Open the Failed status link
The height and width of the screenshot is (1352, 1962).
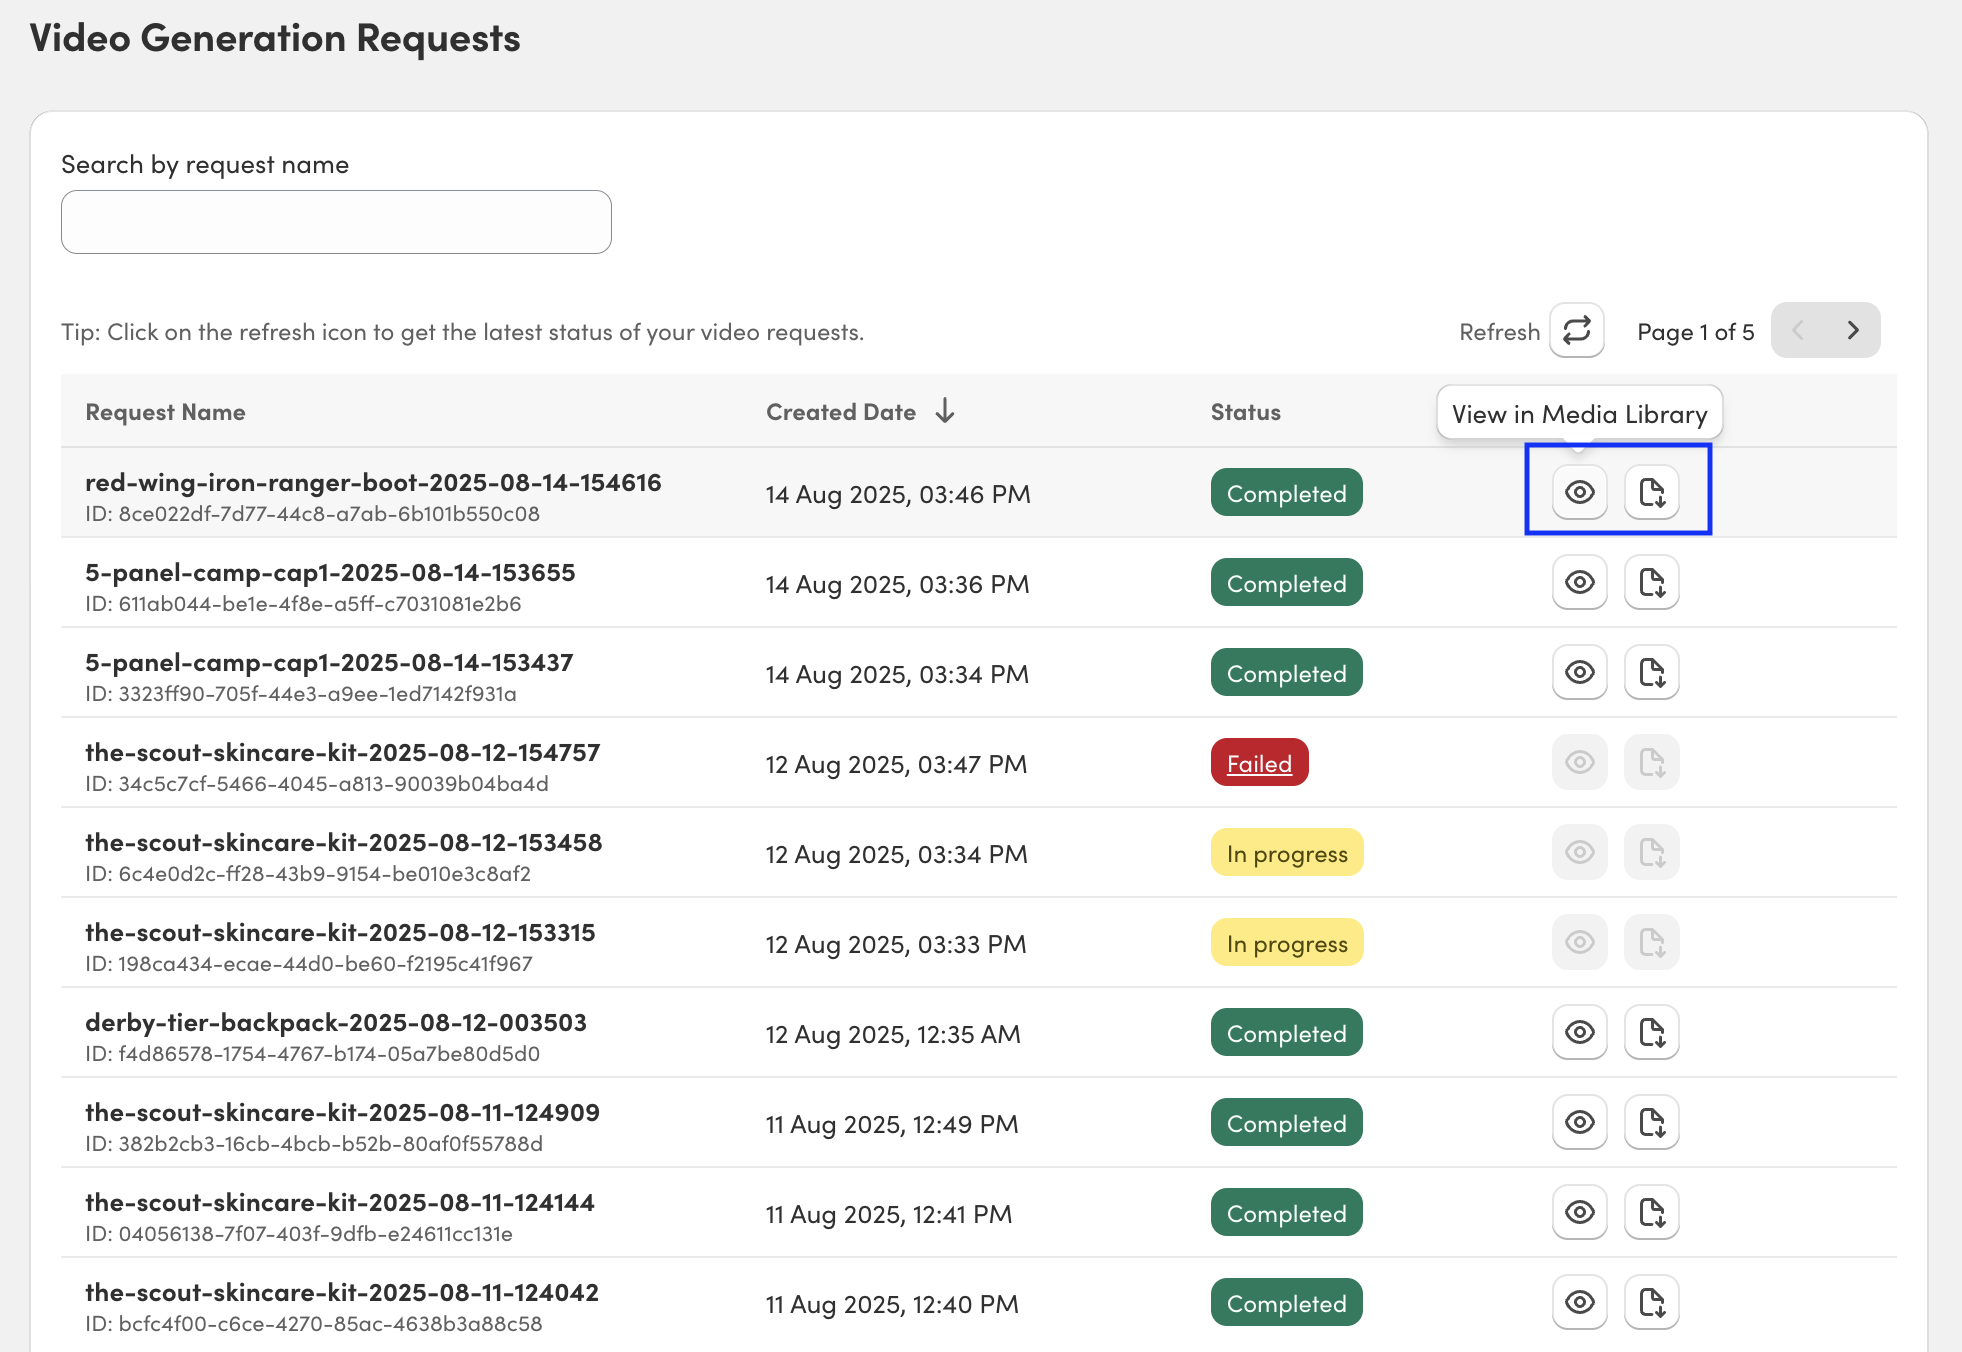(x=1259, y=764)
